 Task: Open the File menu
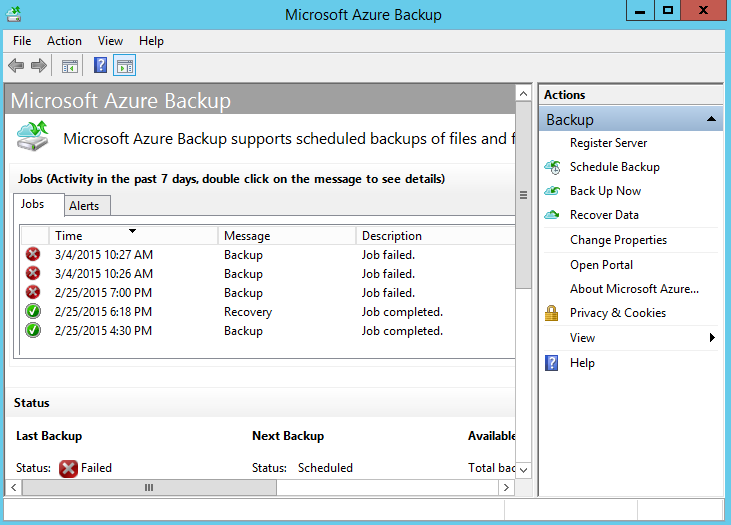click(x=22, y=41)
